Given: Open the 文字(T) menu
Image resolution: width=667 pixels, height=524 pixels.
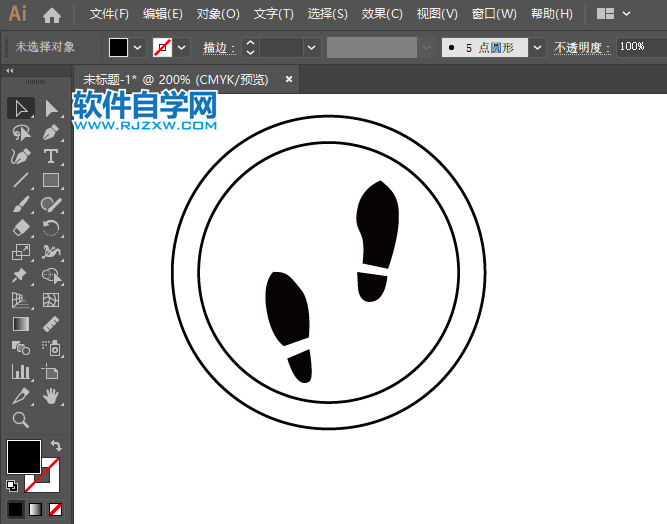Looking at the screenshot, I should 274,14.
